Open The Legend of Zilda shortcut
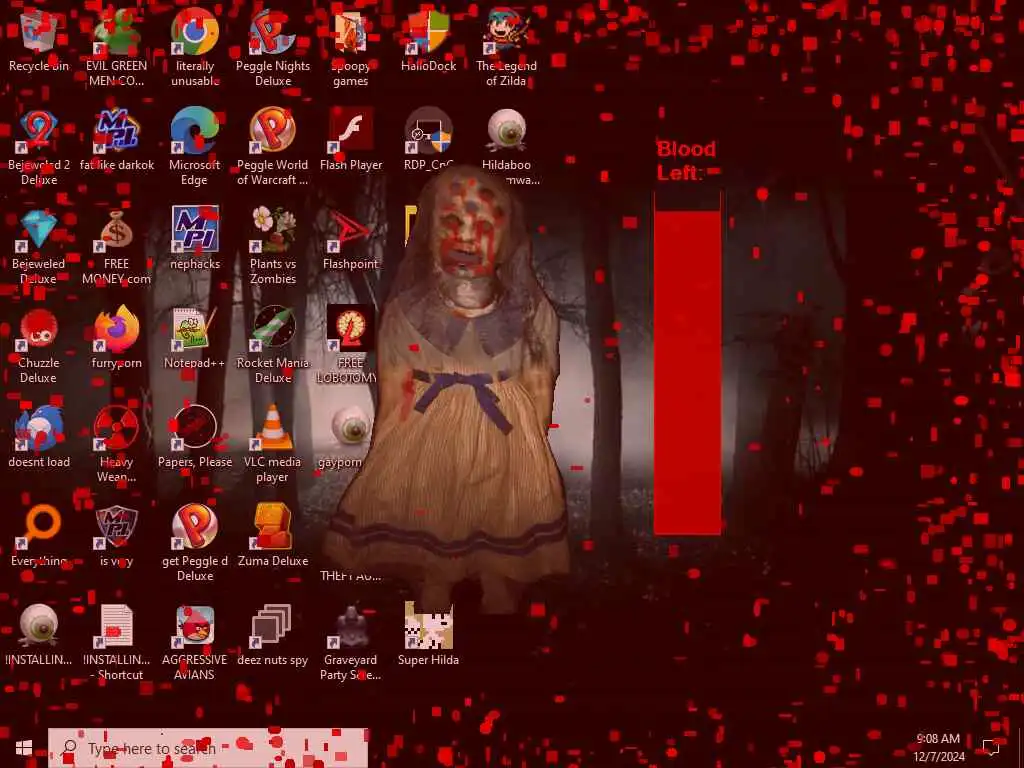Viewport: 1024px width, 768px height. [506, 32]
